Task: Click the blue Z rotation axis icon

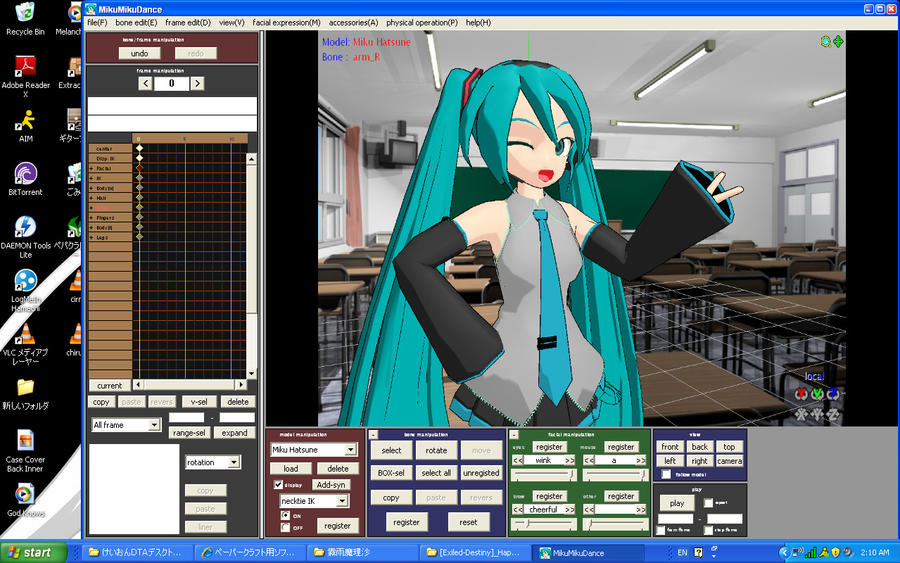Action: [833, 394]
